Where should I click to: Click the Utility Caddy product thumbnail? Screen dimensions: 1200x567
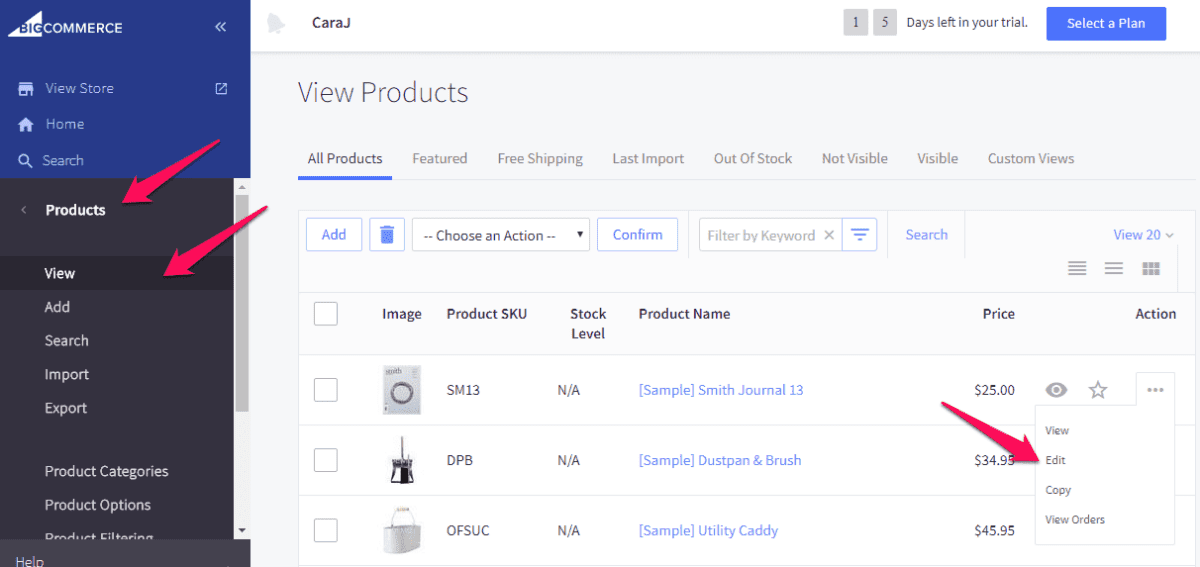pyautogui.click(x=402, y=530)
